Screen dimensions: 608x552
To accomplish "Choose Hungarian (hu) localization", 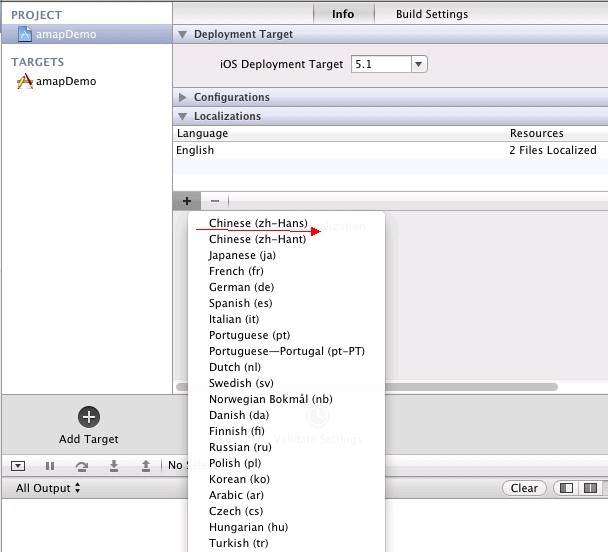I will pyautogui.click(x=286, y=527).
